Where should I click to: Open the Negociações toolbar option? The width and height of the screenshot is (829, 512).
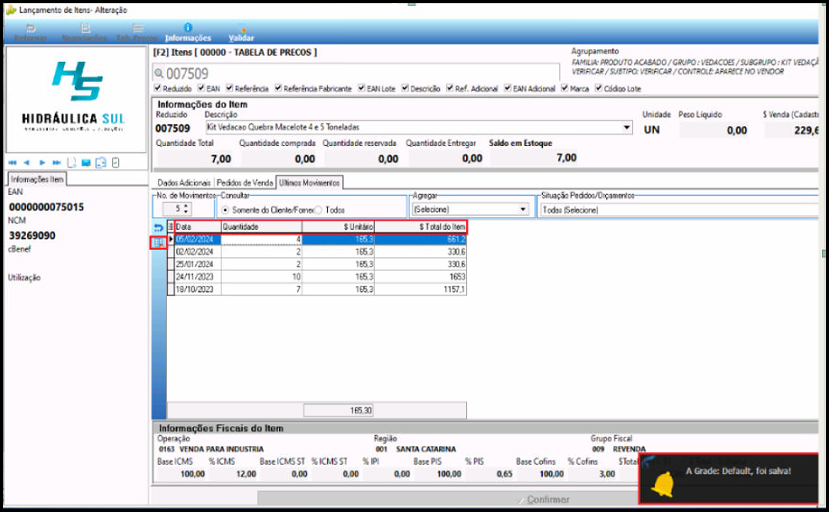click(x=85, y=33)
